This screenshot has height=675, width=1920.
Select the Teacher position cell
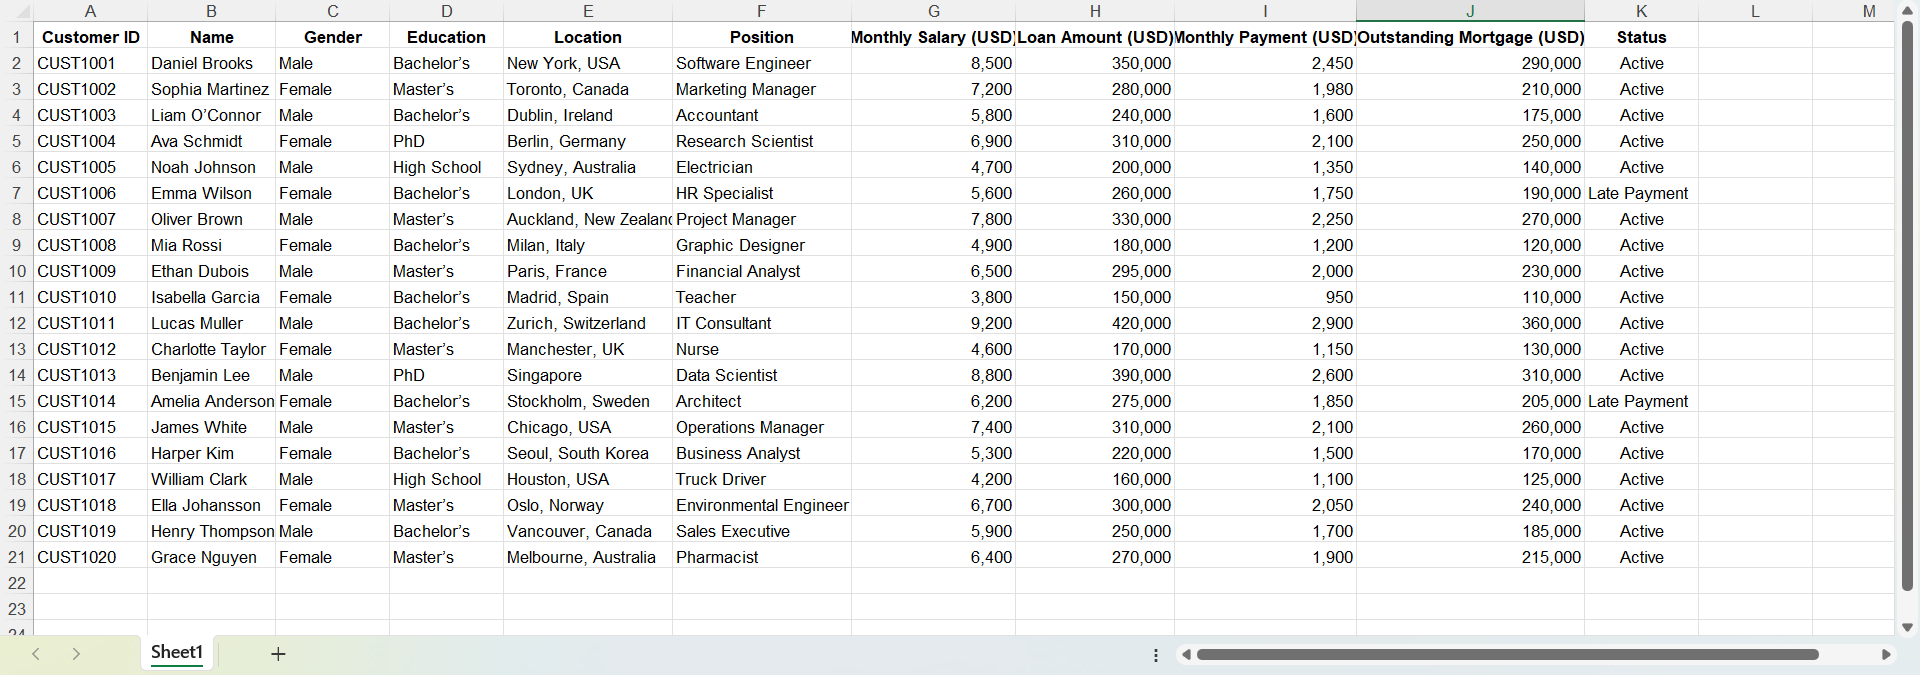[x=762, y=297]
